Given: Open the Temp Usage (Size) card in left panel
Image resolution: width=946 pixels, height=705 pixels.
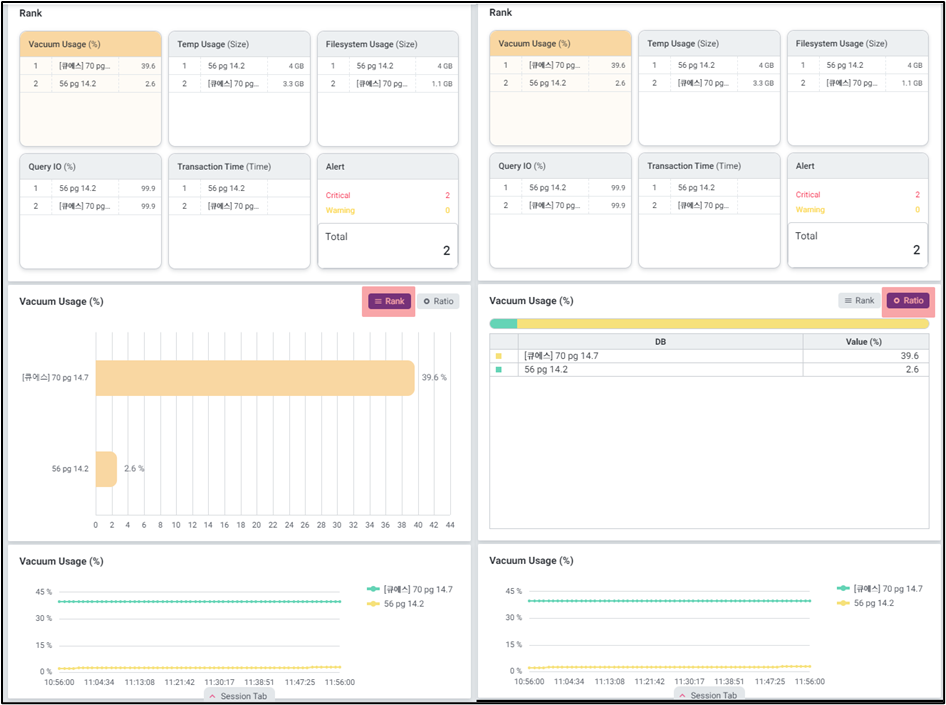Looking at the screenshot, I should [x=238, y=44].
